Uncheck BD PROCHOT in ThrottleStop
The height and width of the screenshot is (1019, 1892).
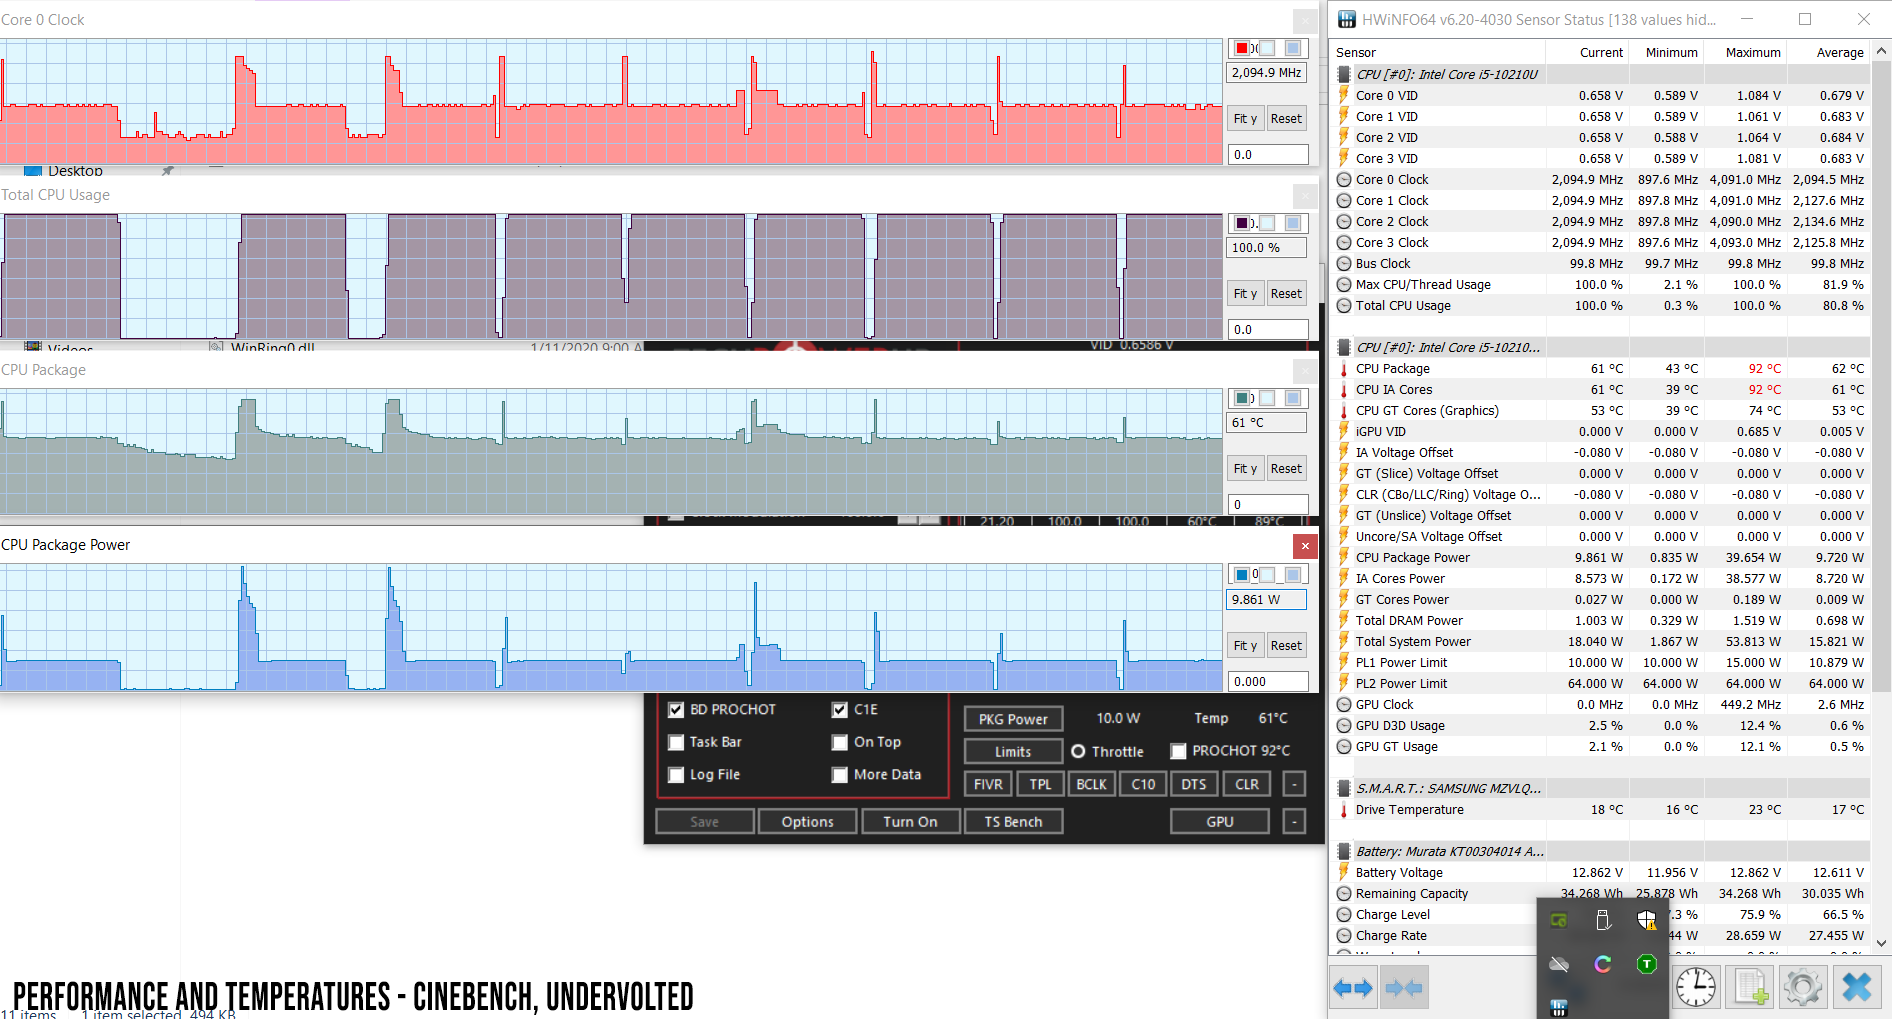[676, 710]
